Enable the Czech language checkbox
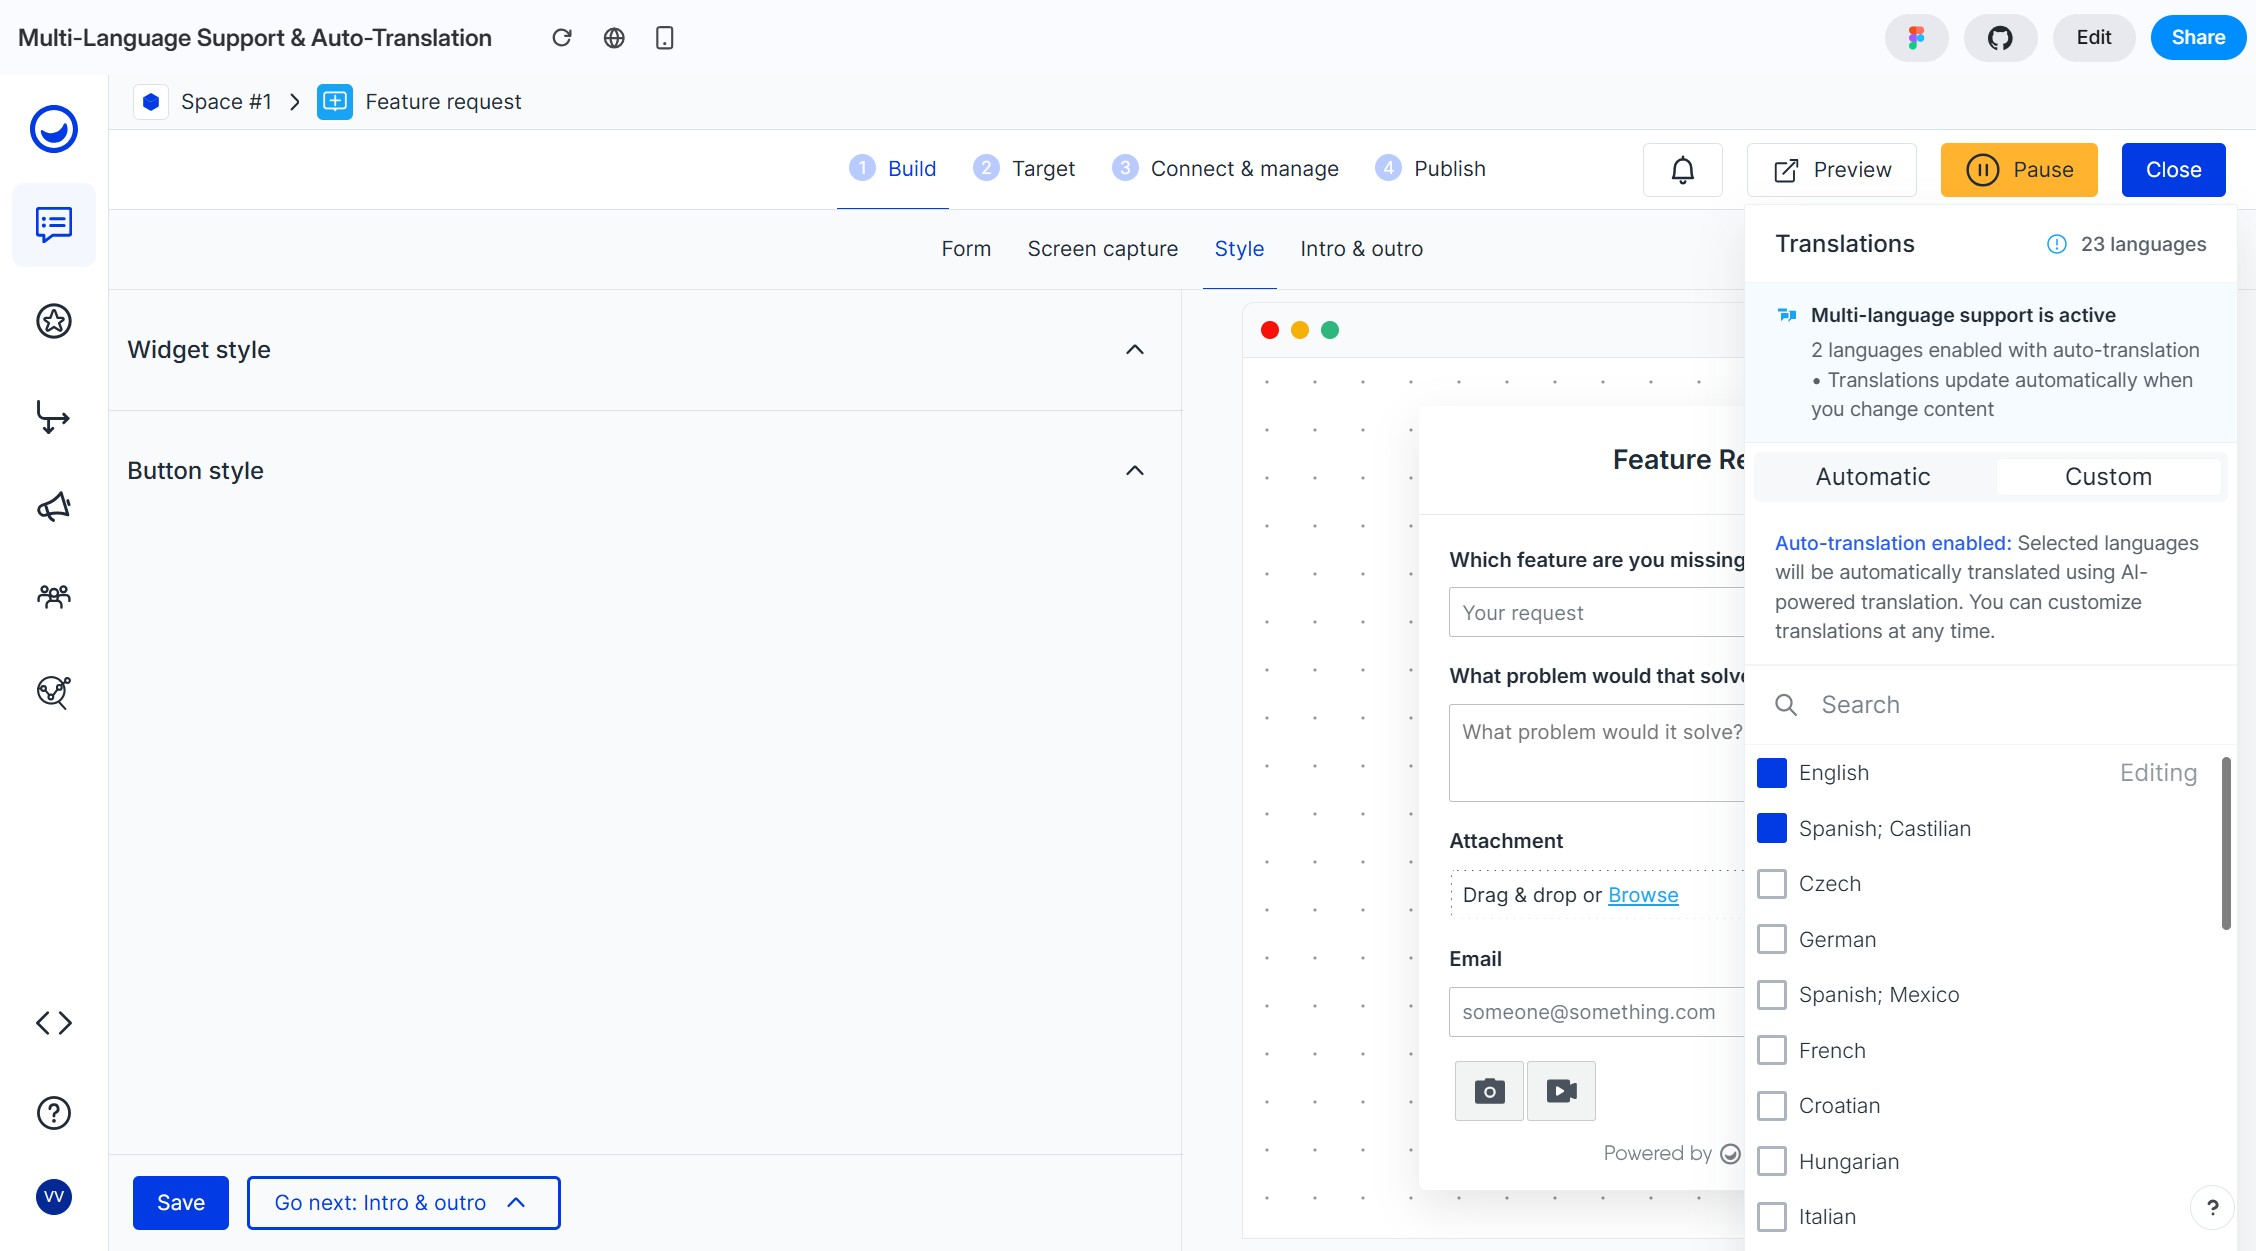Viewport: 2256px width, 1251px height. tap(1772, 884)
